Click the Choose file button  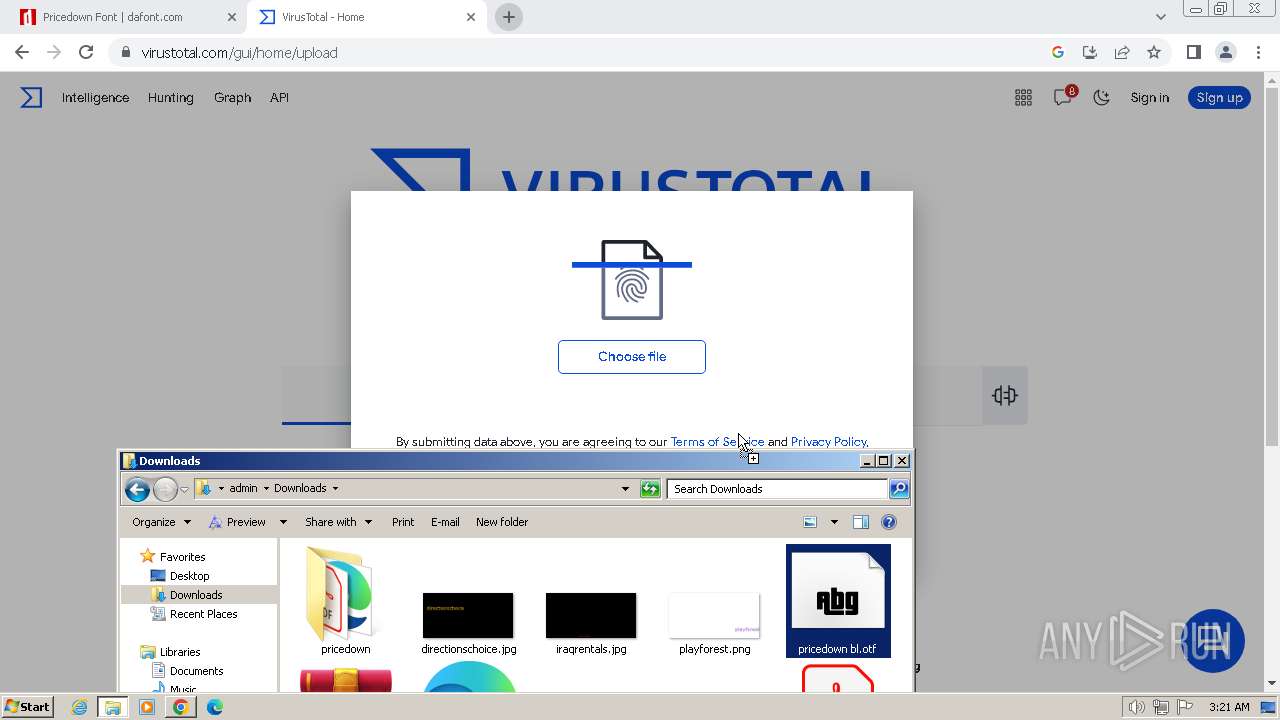coord(632,357)
